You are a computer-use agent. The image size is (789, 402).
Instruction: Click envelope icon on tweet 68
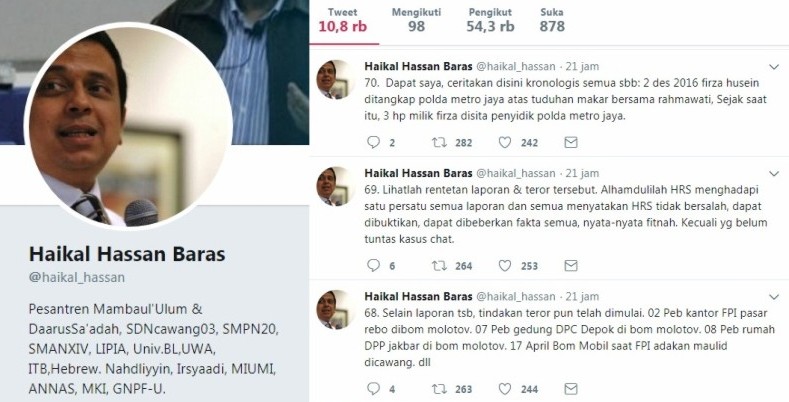pos(571,389)
